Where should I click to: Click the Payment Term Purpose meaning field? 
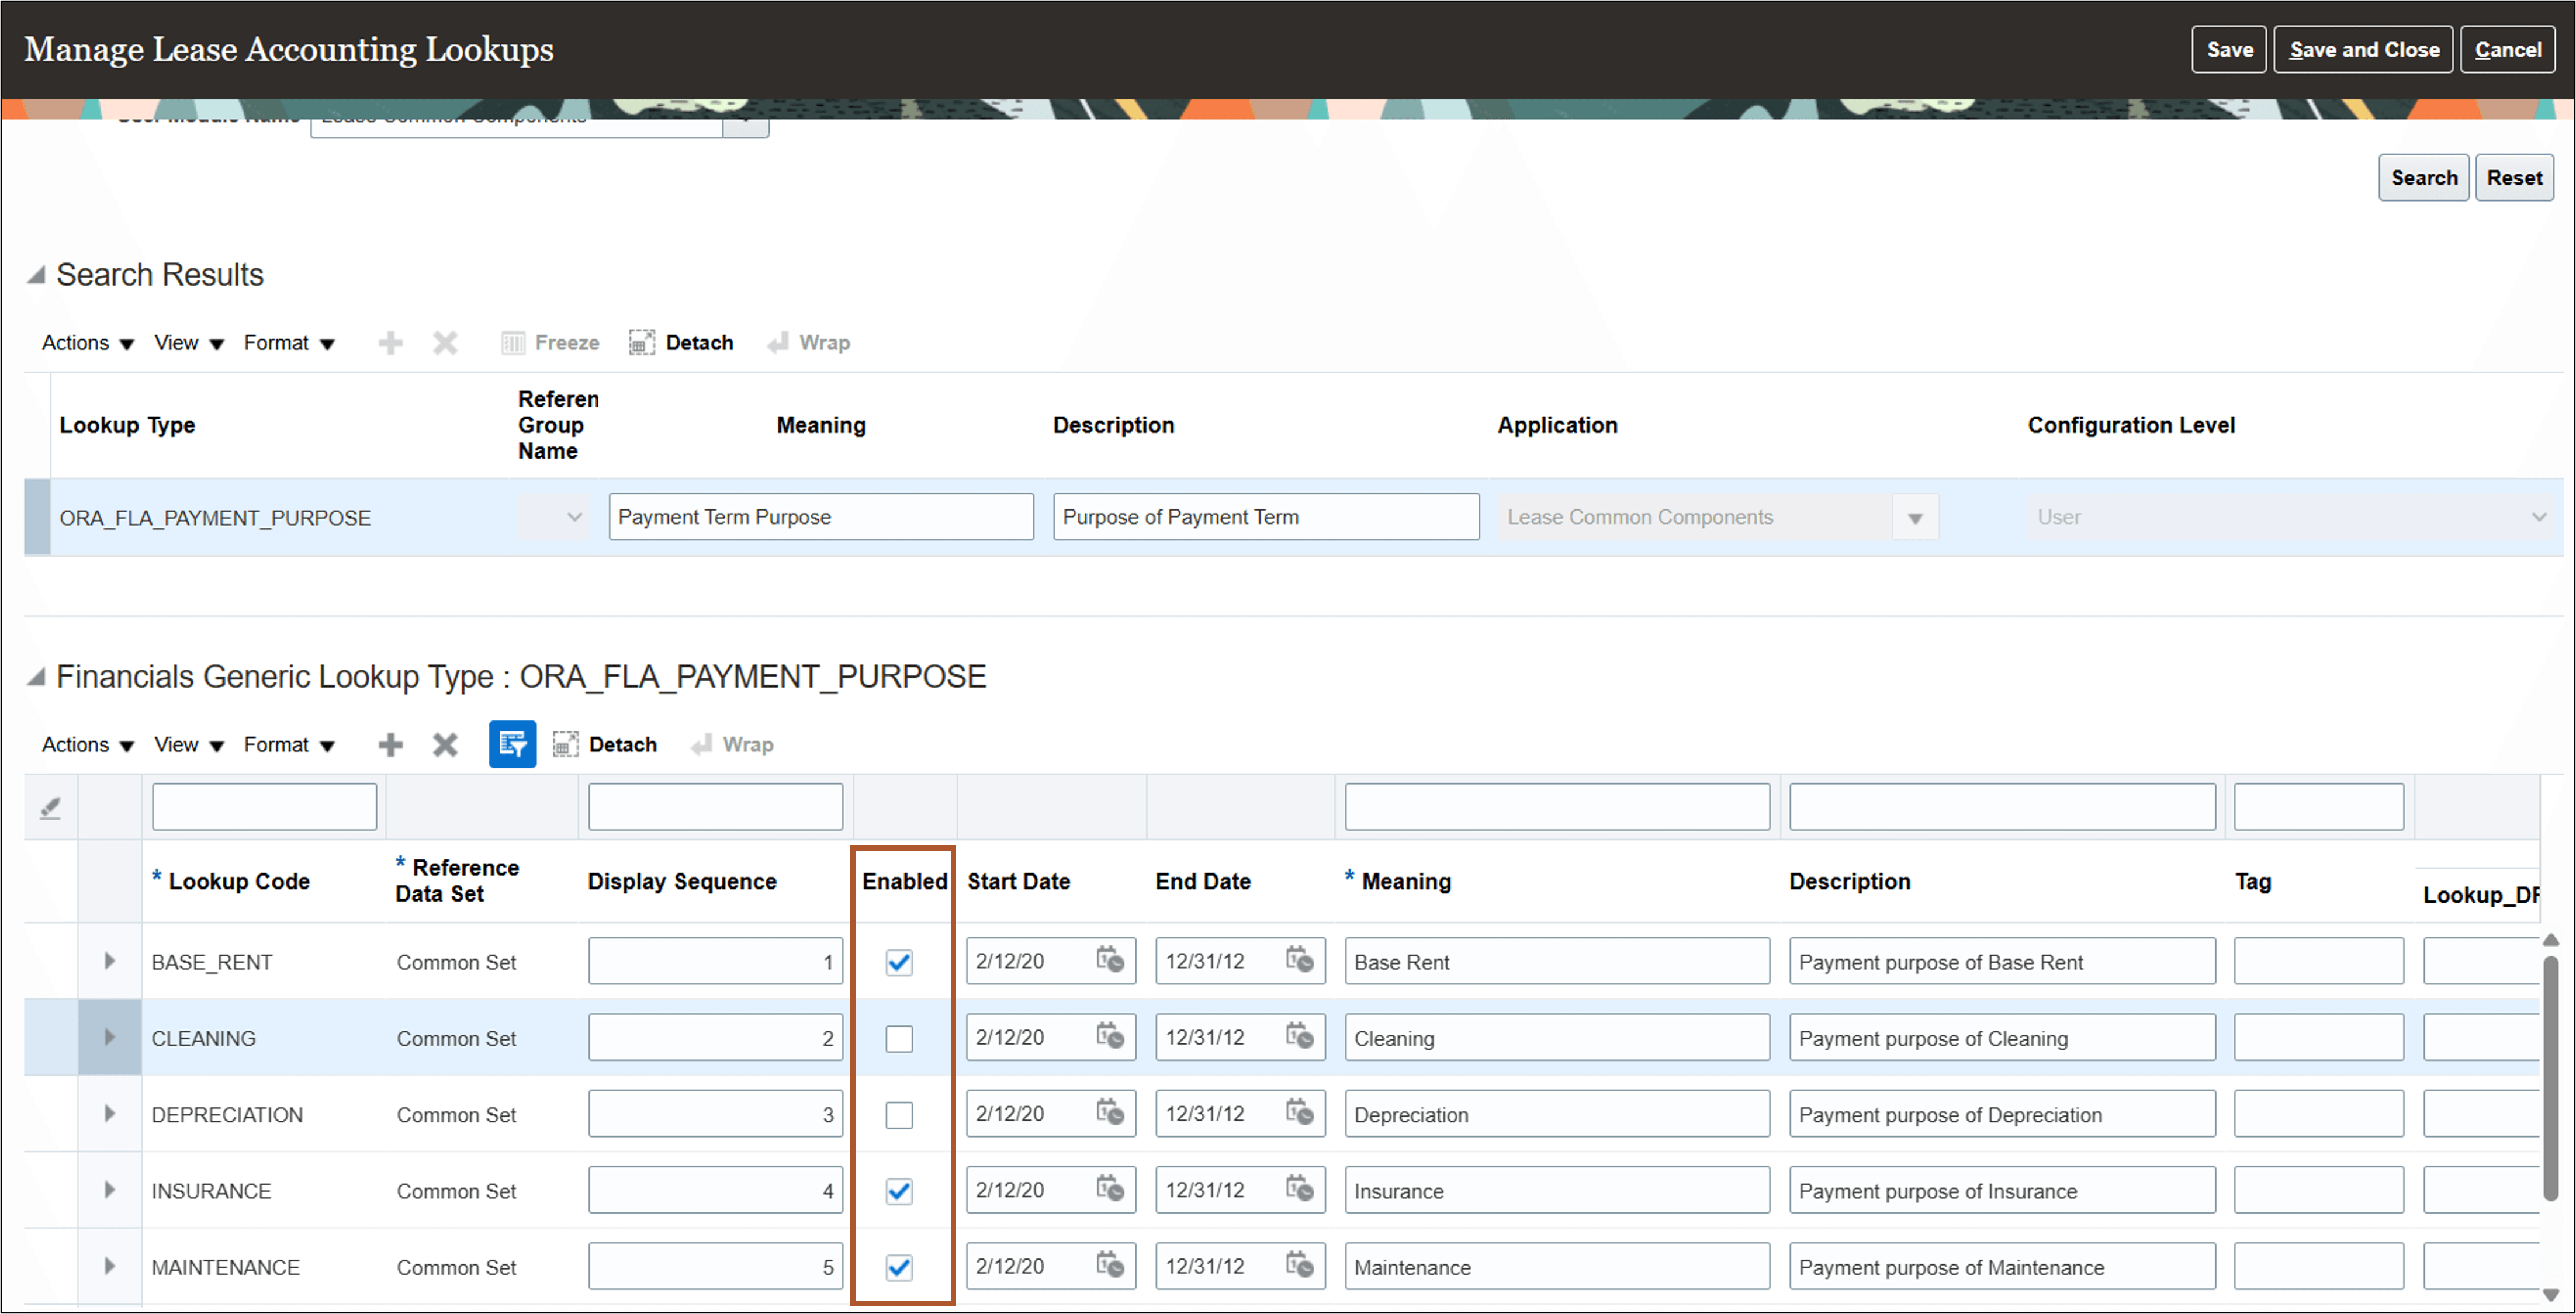tap(821, 517)
